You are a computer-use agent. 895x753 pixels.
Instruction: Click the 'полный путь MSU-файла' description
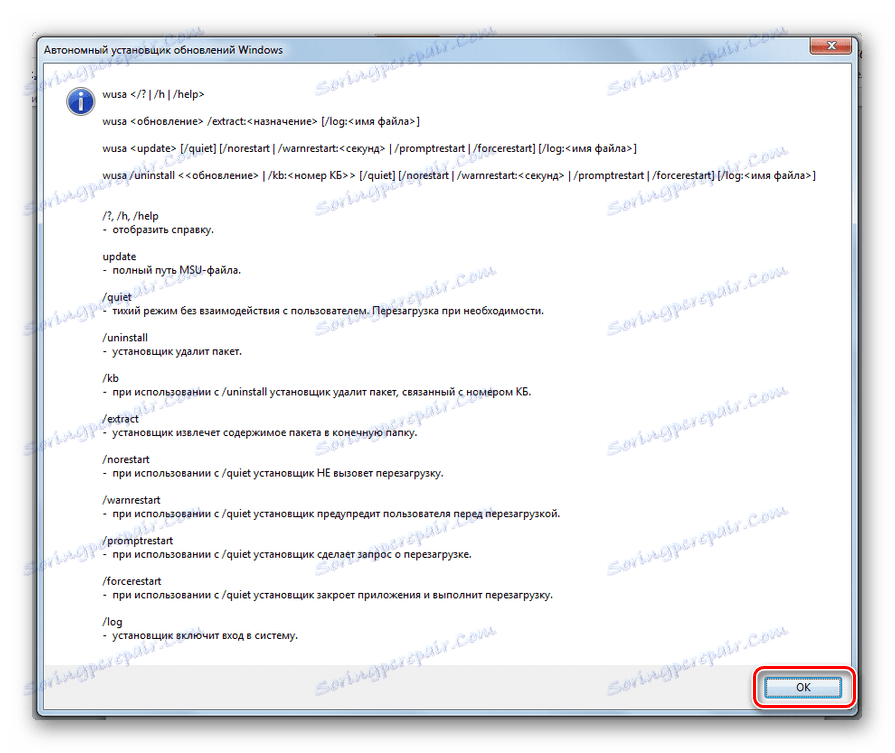(x=172, y=270)
